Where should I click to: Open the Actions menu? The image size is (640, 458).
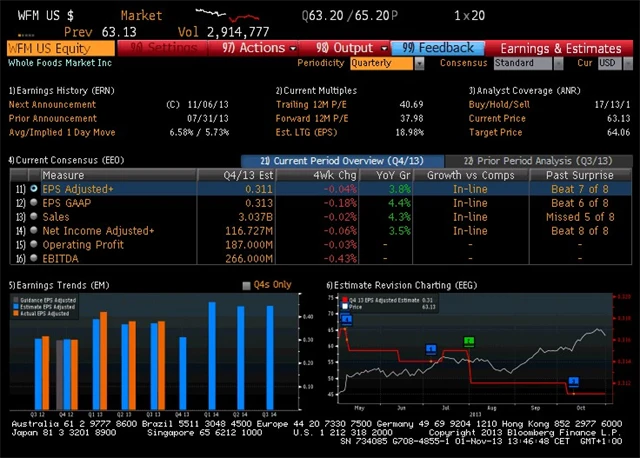tap(254, 48)
